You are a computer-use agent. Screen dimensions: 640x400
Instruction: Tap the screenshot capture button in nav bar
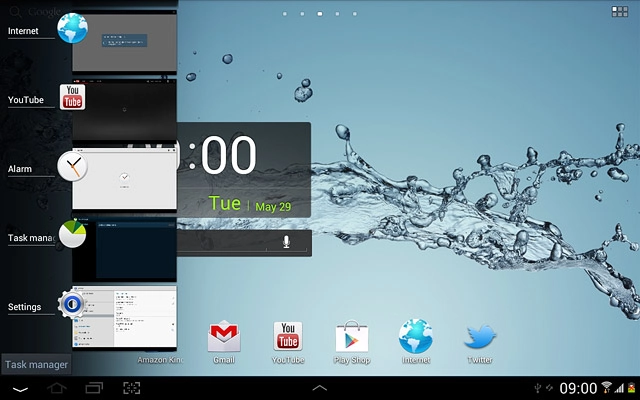(x=131, y=388)
